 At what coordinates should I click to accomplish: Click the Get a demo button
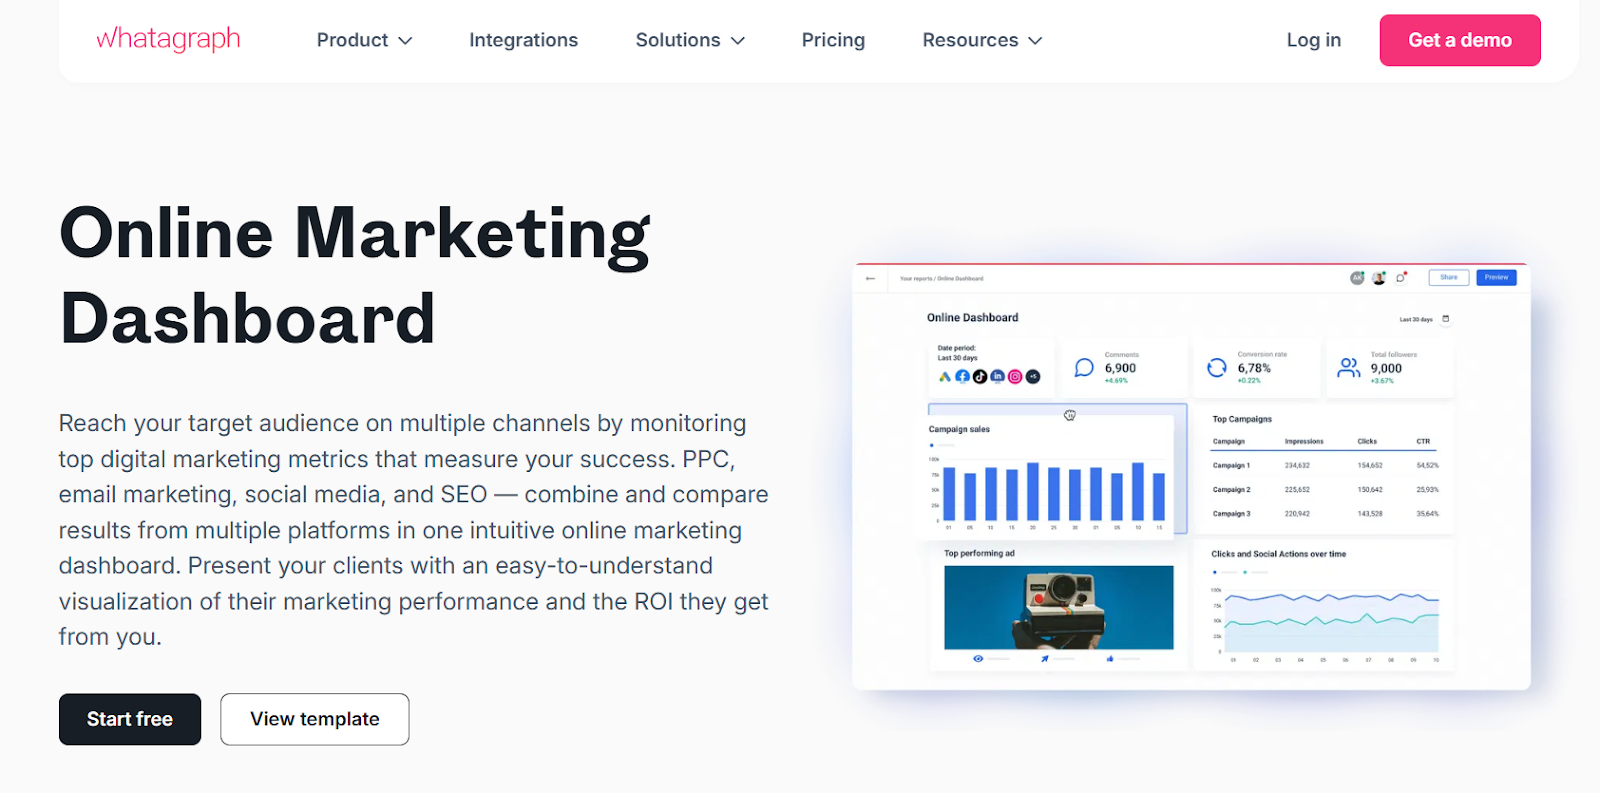click(1460, 40)
